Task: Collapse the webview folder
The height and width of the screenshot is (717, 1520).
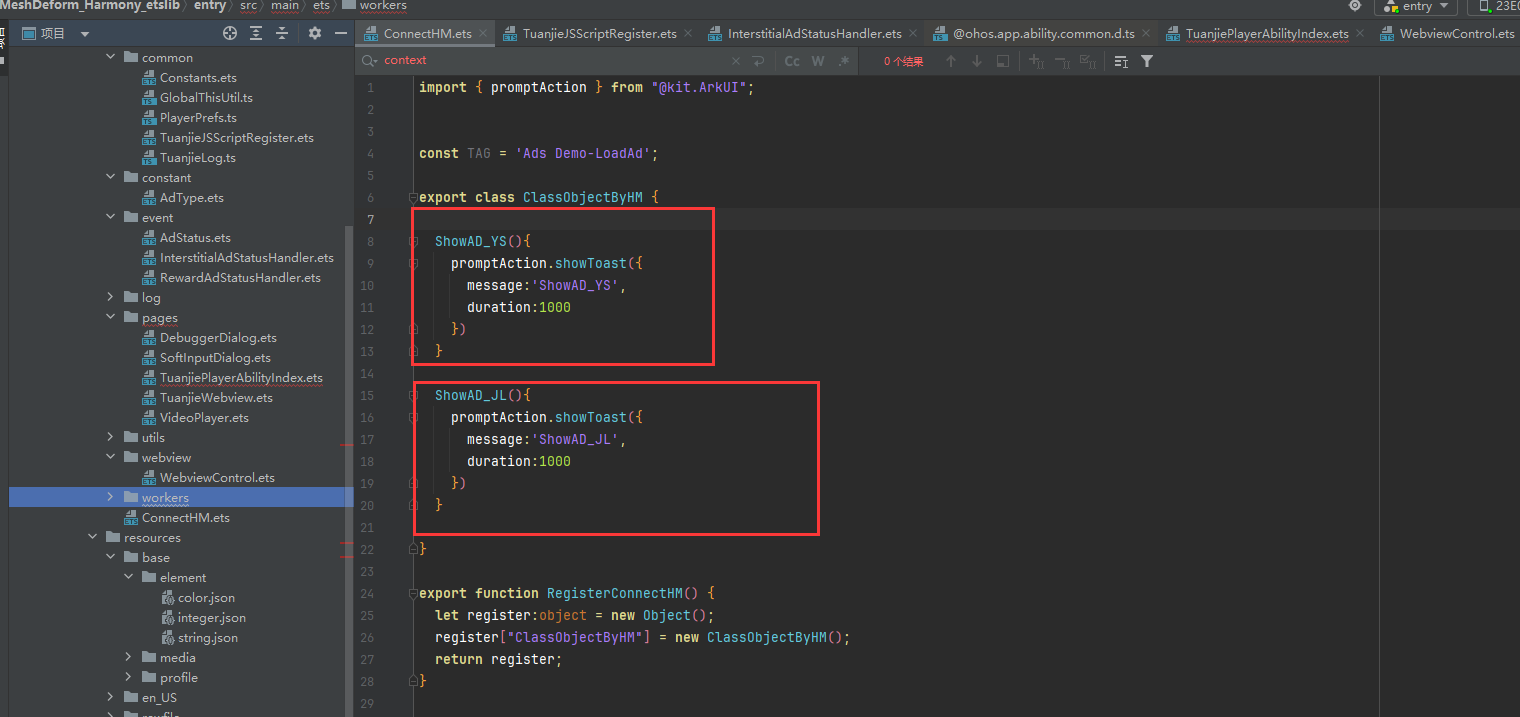Action: point(110,457)
